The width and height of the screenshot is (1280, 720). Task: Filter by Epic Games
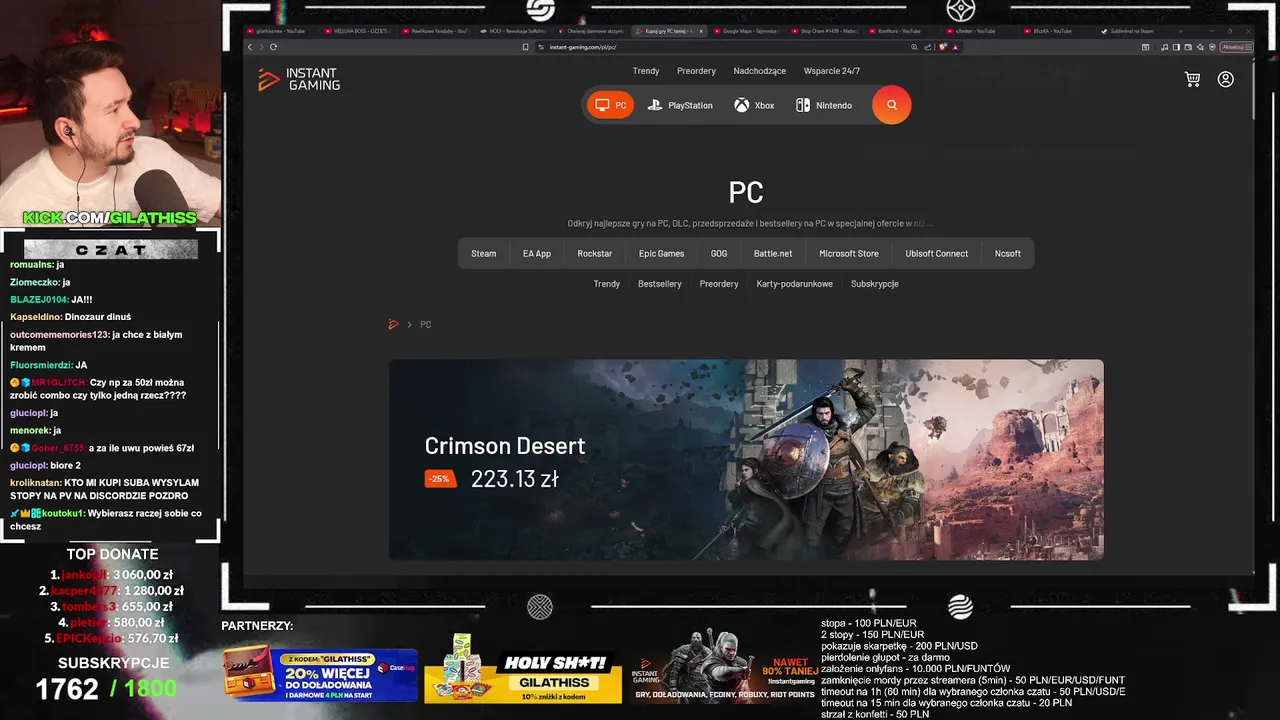click(662, 254)
